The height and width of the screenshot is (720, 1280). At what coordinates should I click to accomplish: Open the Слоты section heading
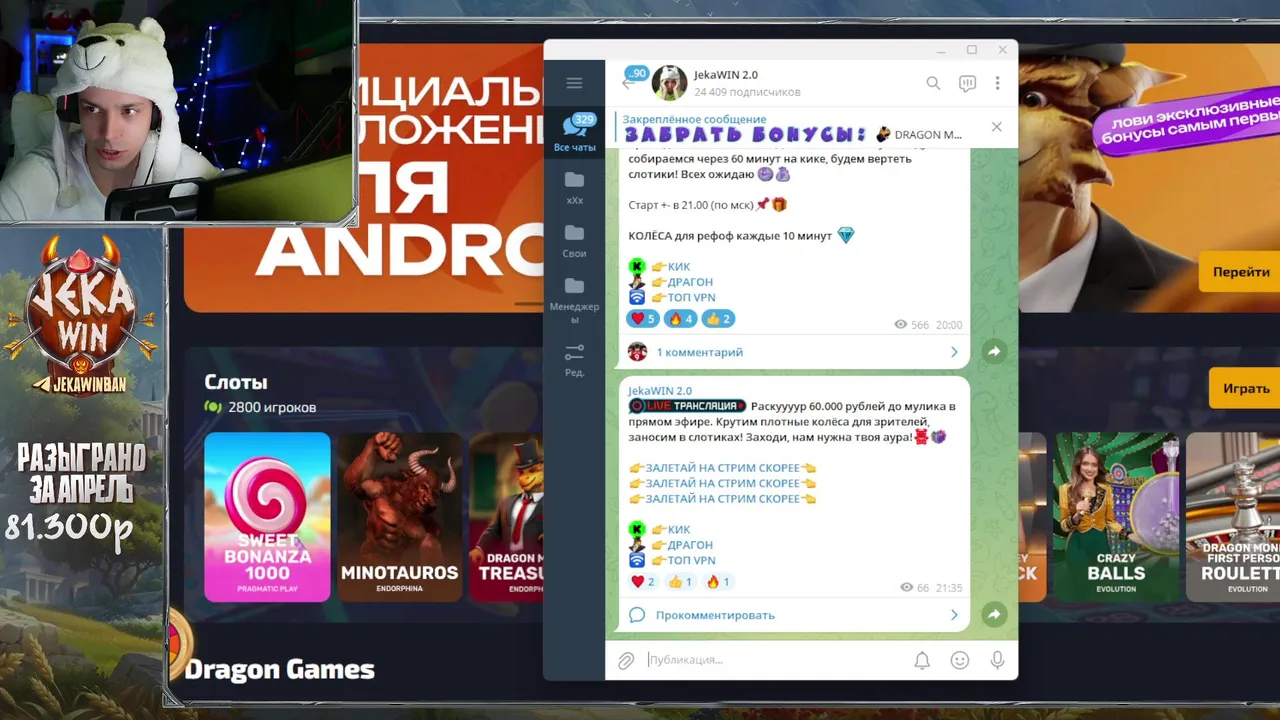tap(236, 382)
